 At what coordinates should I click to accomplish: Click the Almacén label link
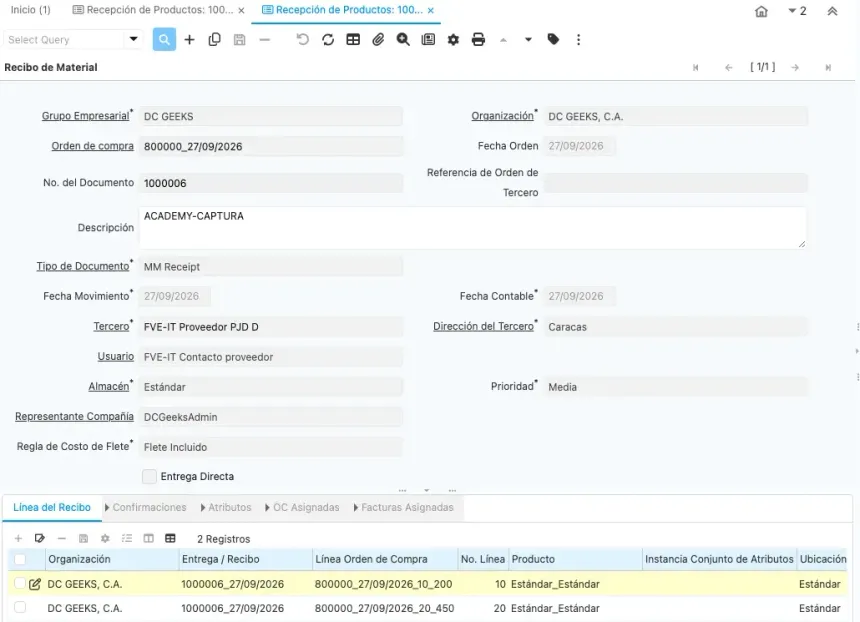(x=109, y=387)
